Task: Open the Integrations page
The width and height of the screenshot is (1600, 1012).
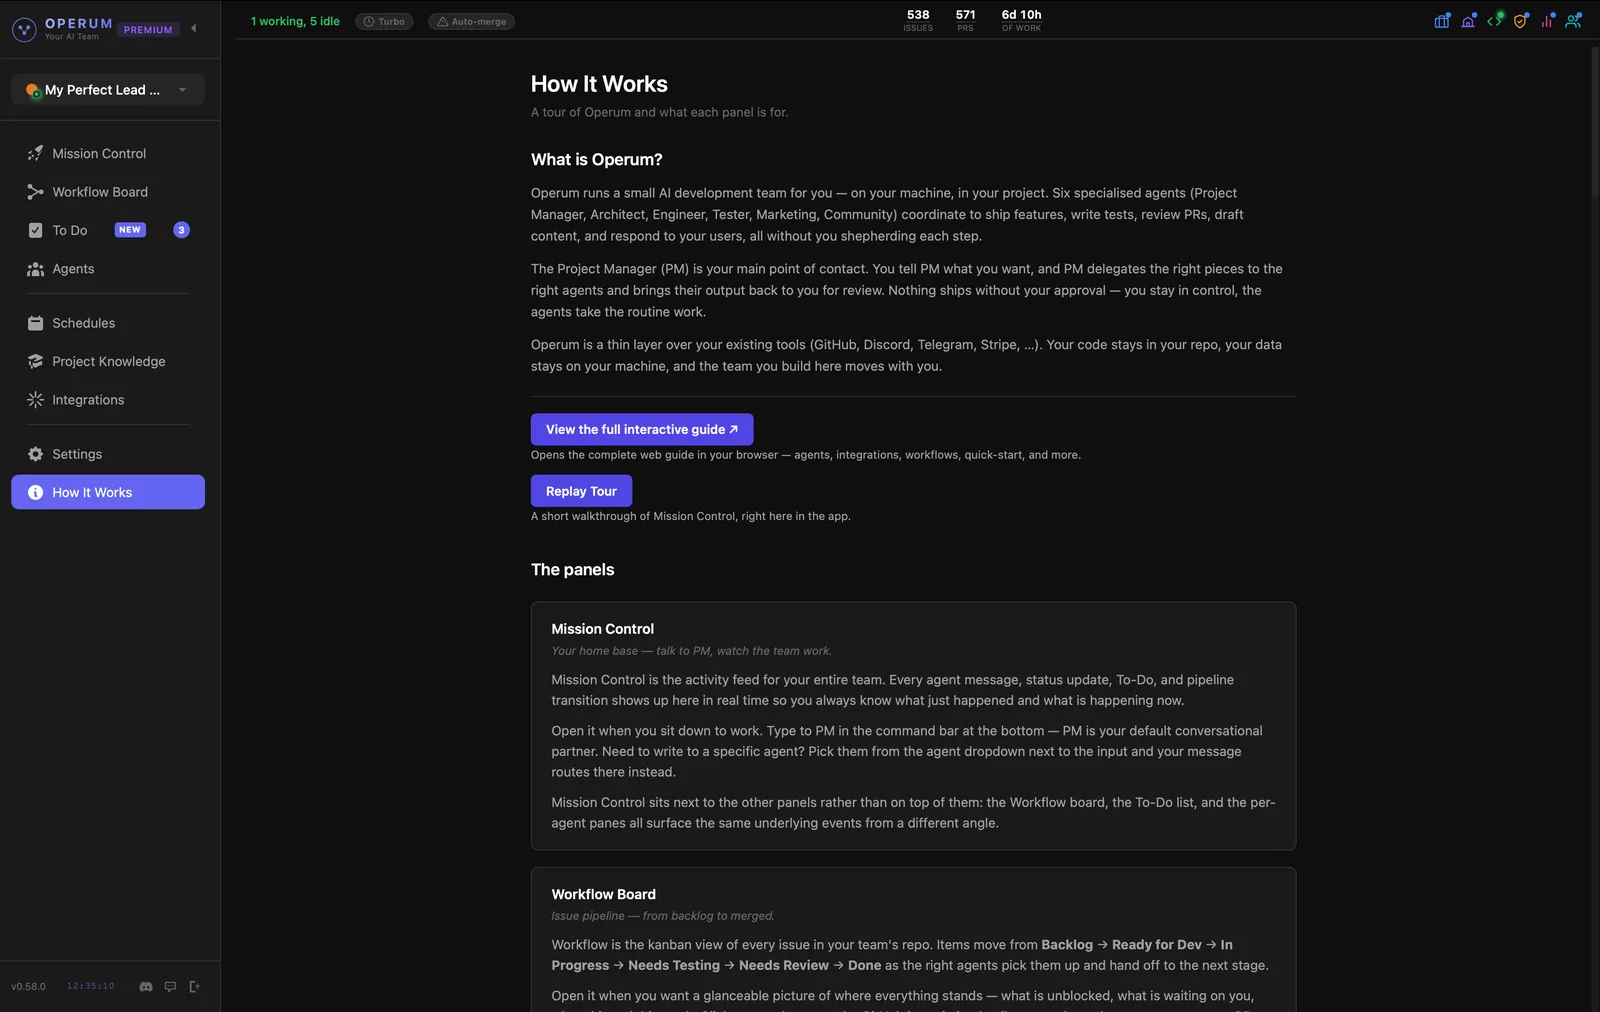Action: [x=108, y=400]
